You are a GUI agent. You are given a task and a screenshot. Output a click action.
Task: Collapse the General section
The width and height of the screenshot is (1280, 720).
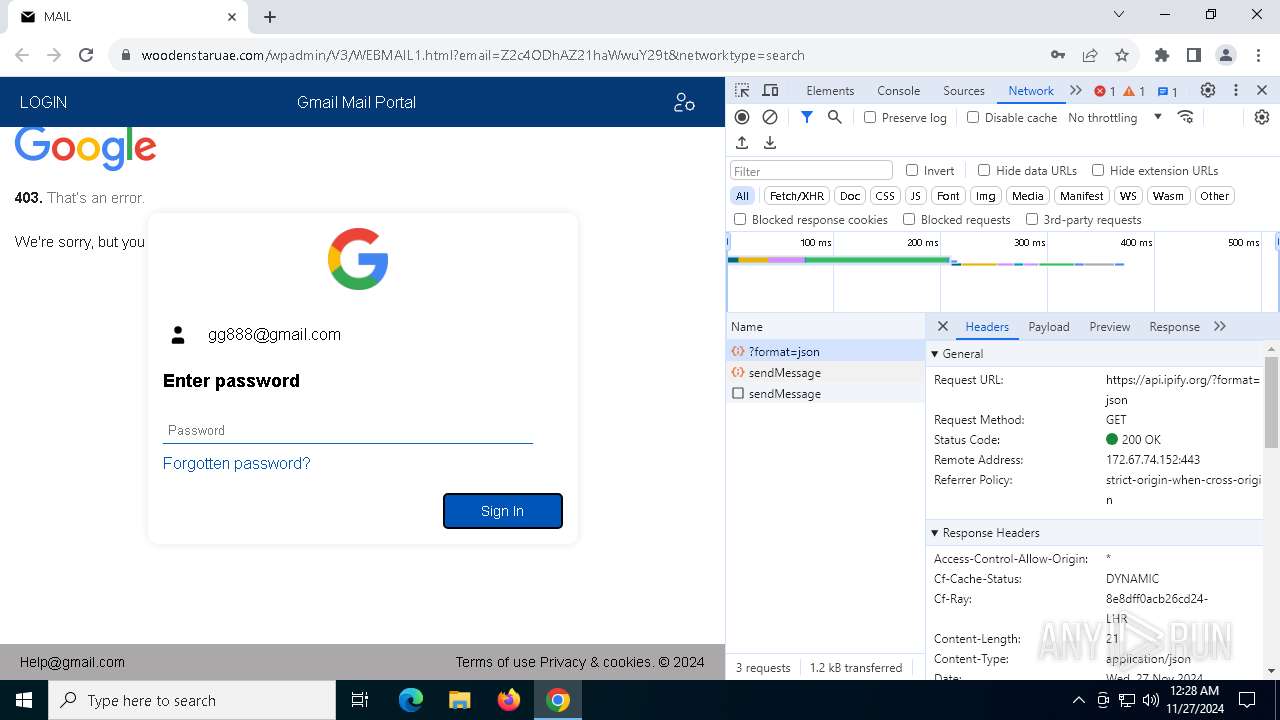click(935, 353)
